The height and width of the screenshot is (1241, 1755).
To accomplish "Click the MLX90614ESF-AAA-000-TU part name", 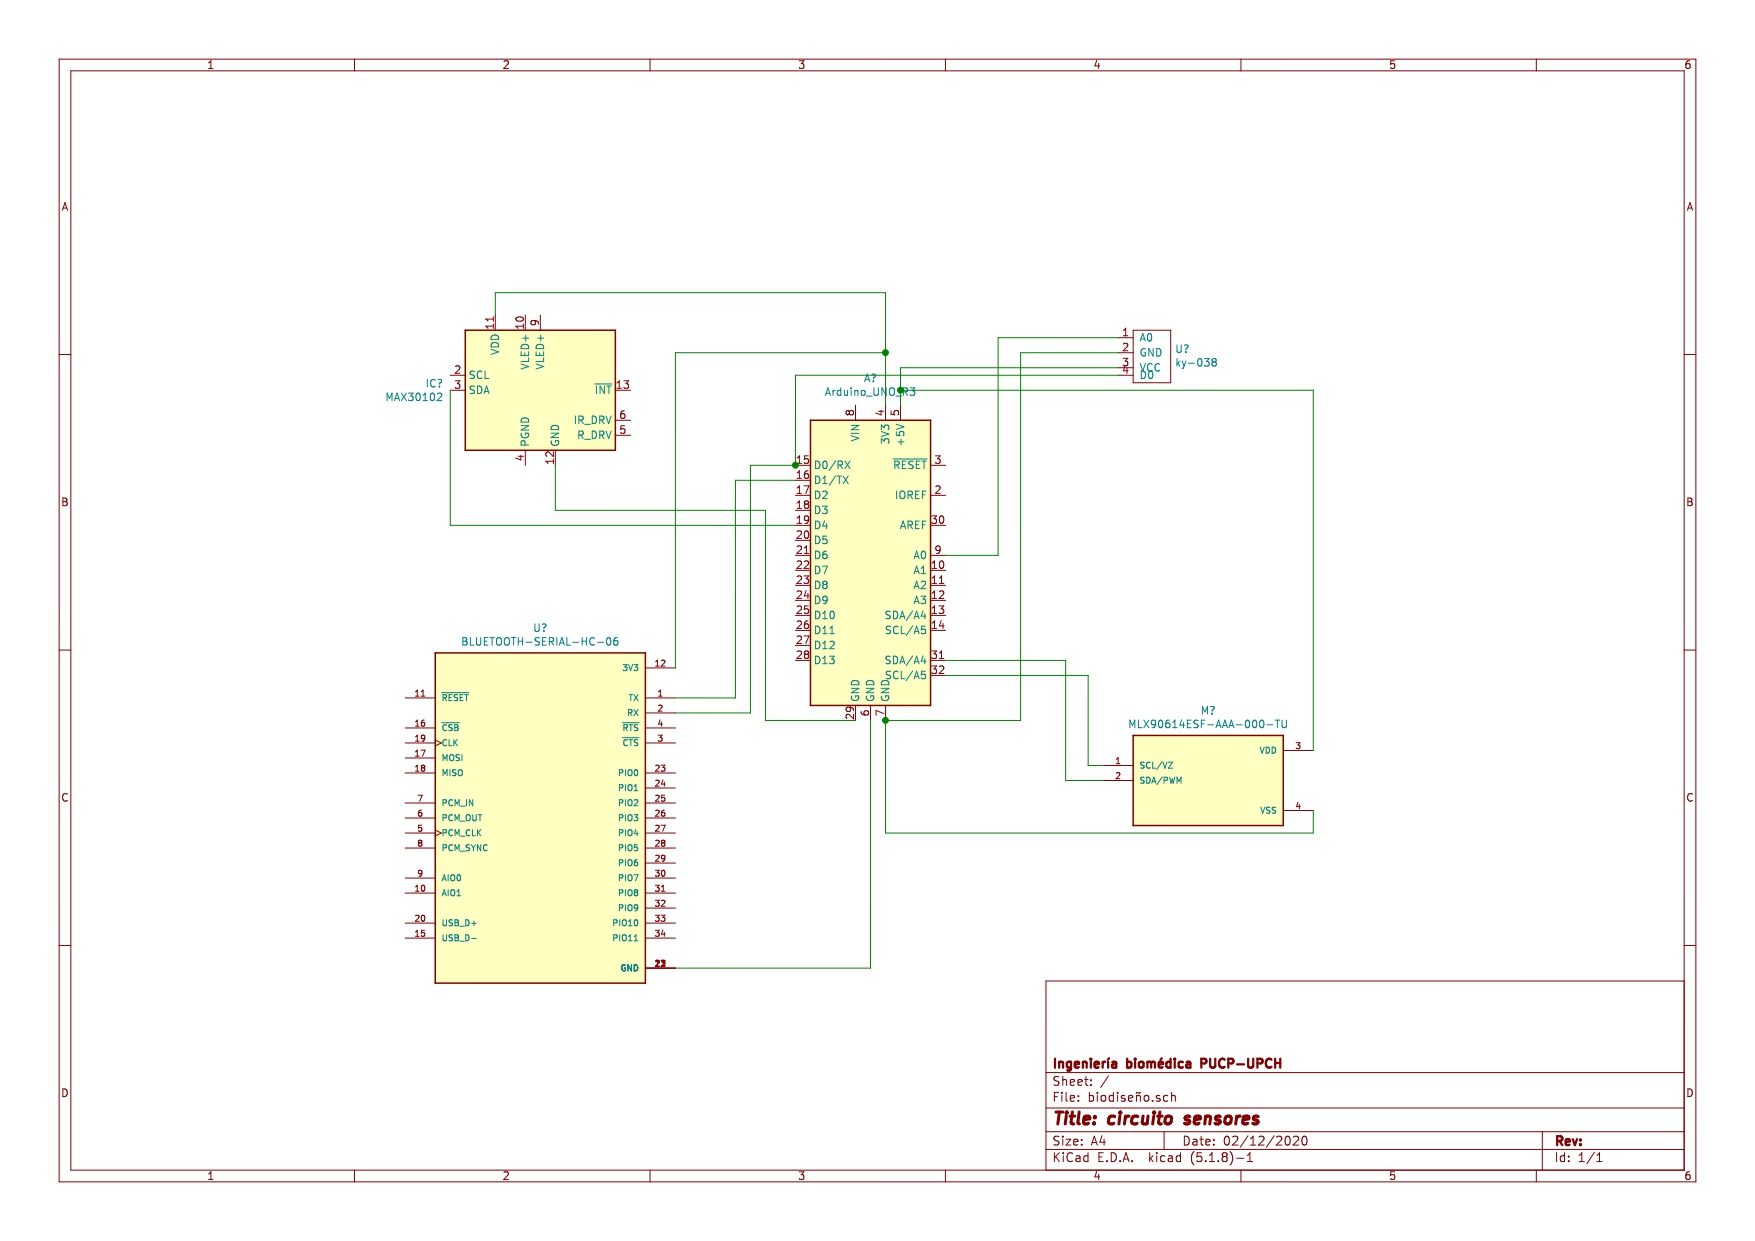I will (1208, 724).
